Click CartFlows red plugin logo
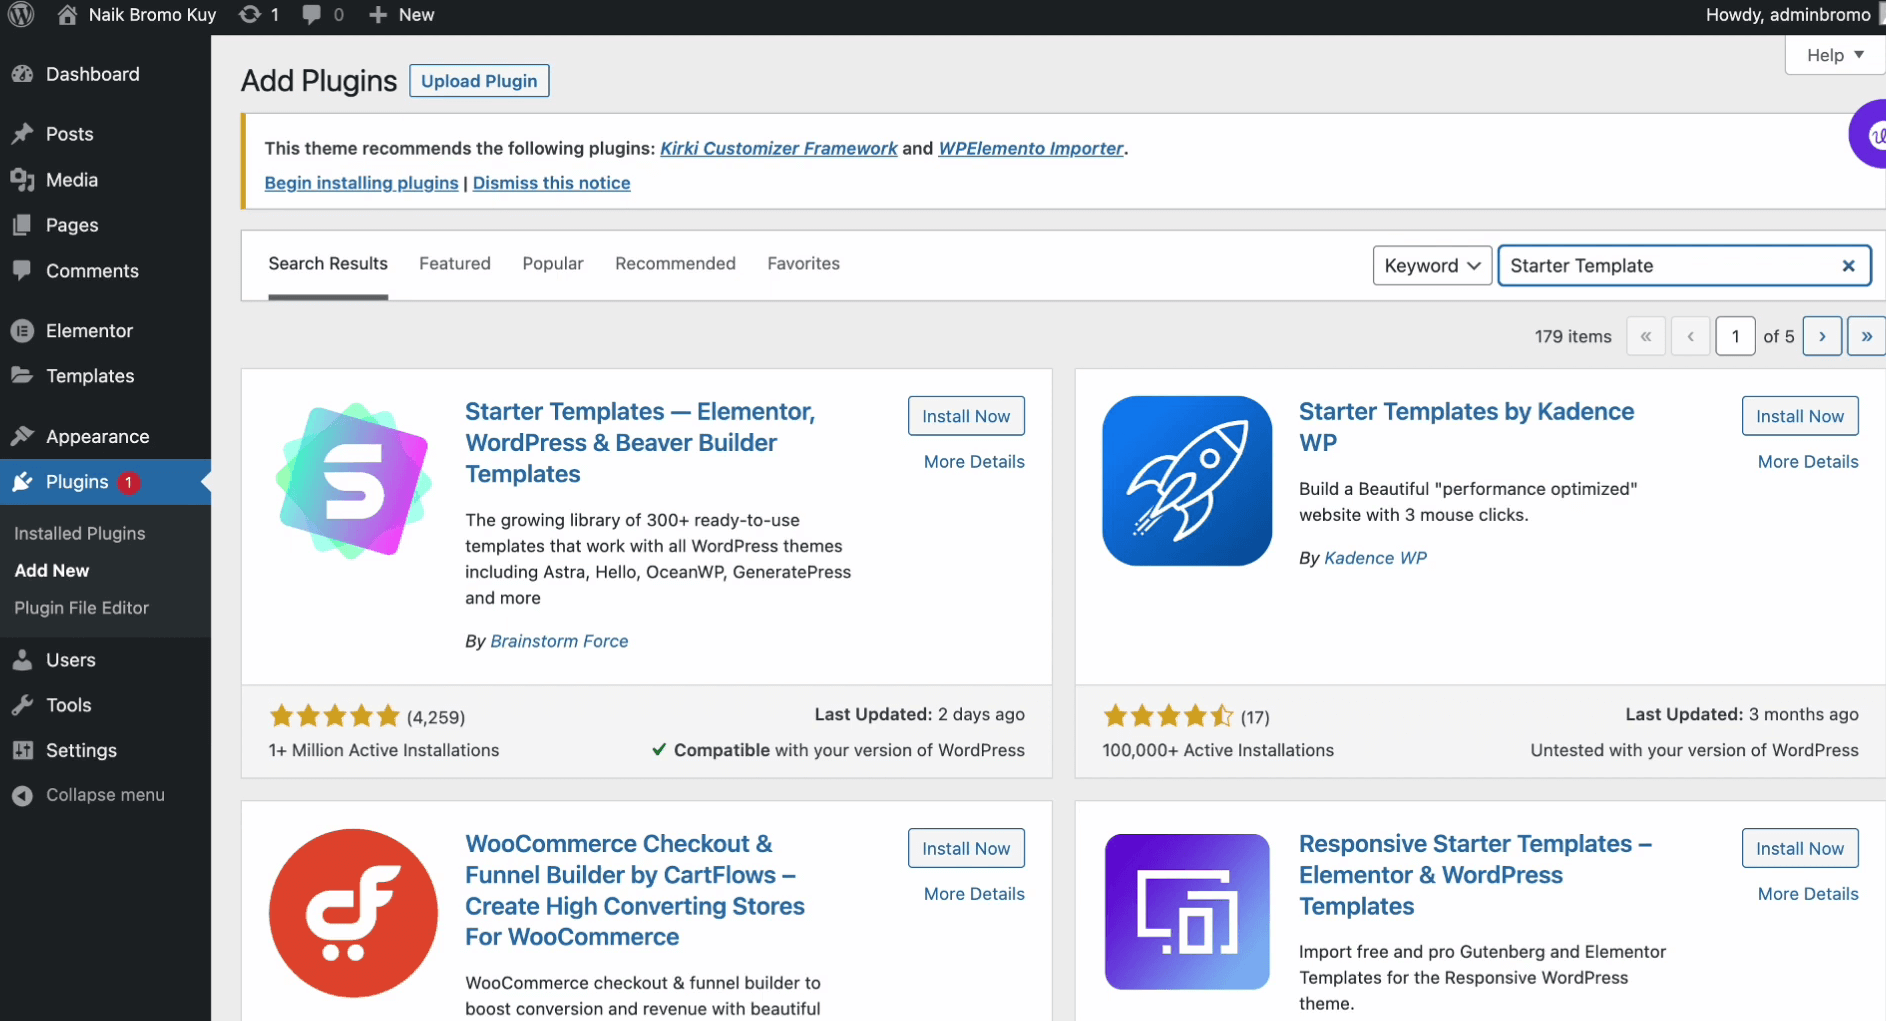 (x=353, y=913)
